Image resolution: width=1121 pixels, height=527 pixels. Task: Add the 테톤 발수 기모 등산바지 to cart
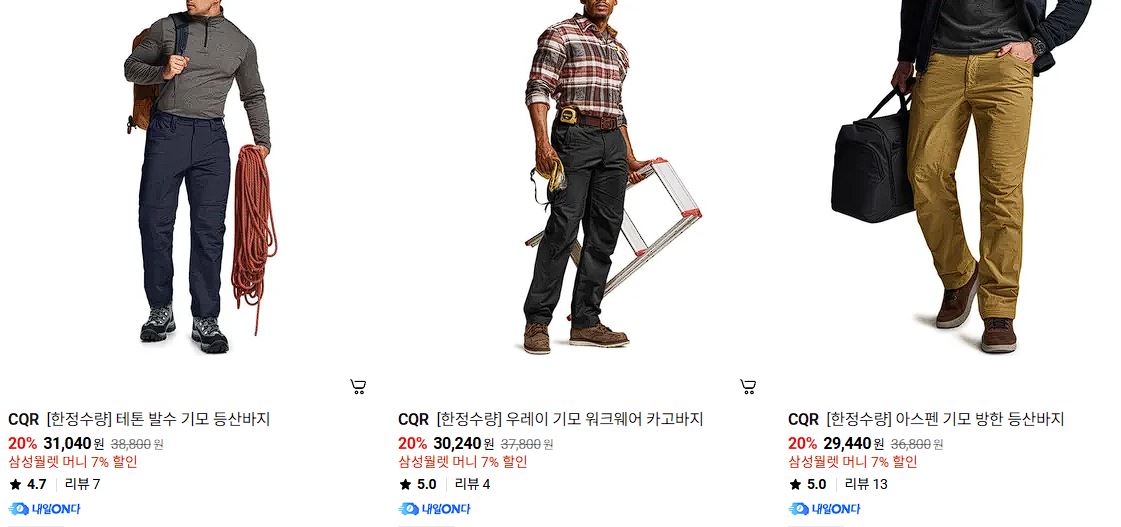(x=358, y=387)
